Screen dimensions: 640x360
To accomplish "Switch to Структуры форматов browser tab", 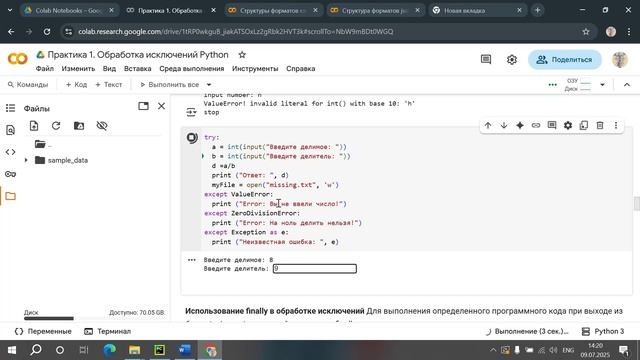I will [273, 11].
